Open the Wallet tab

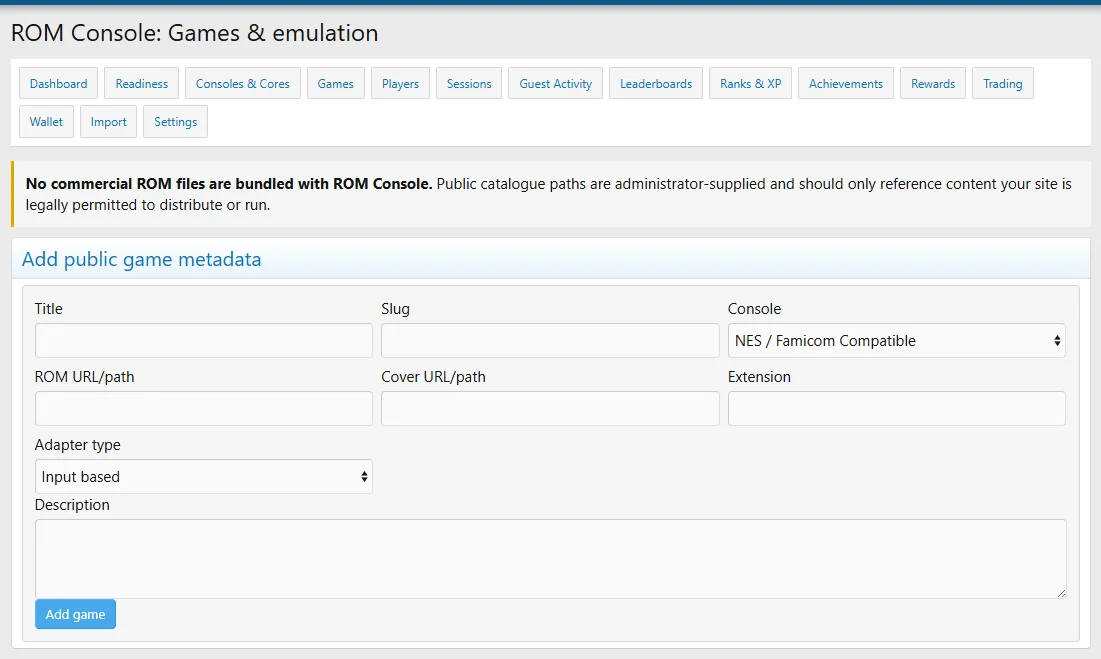[x=46, y=121]
